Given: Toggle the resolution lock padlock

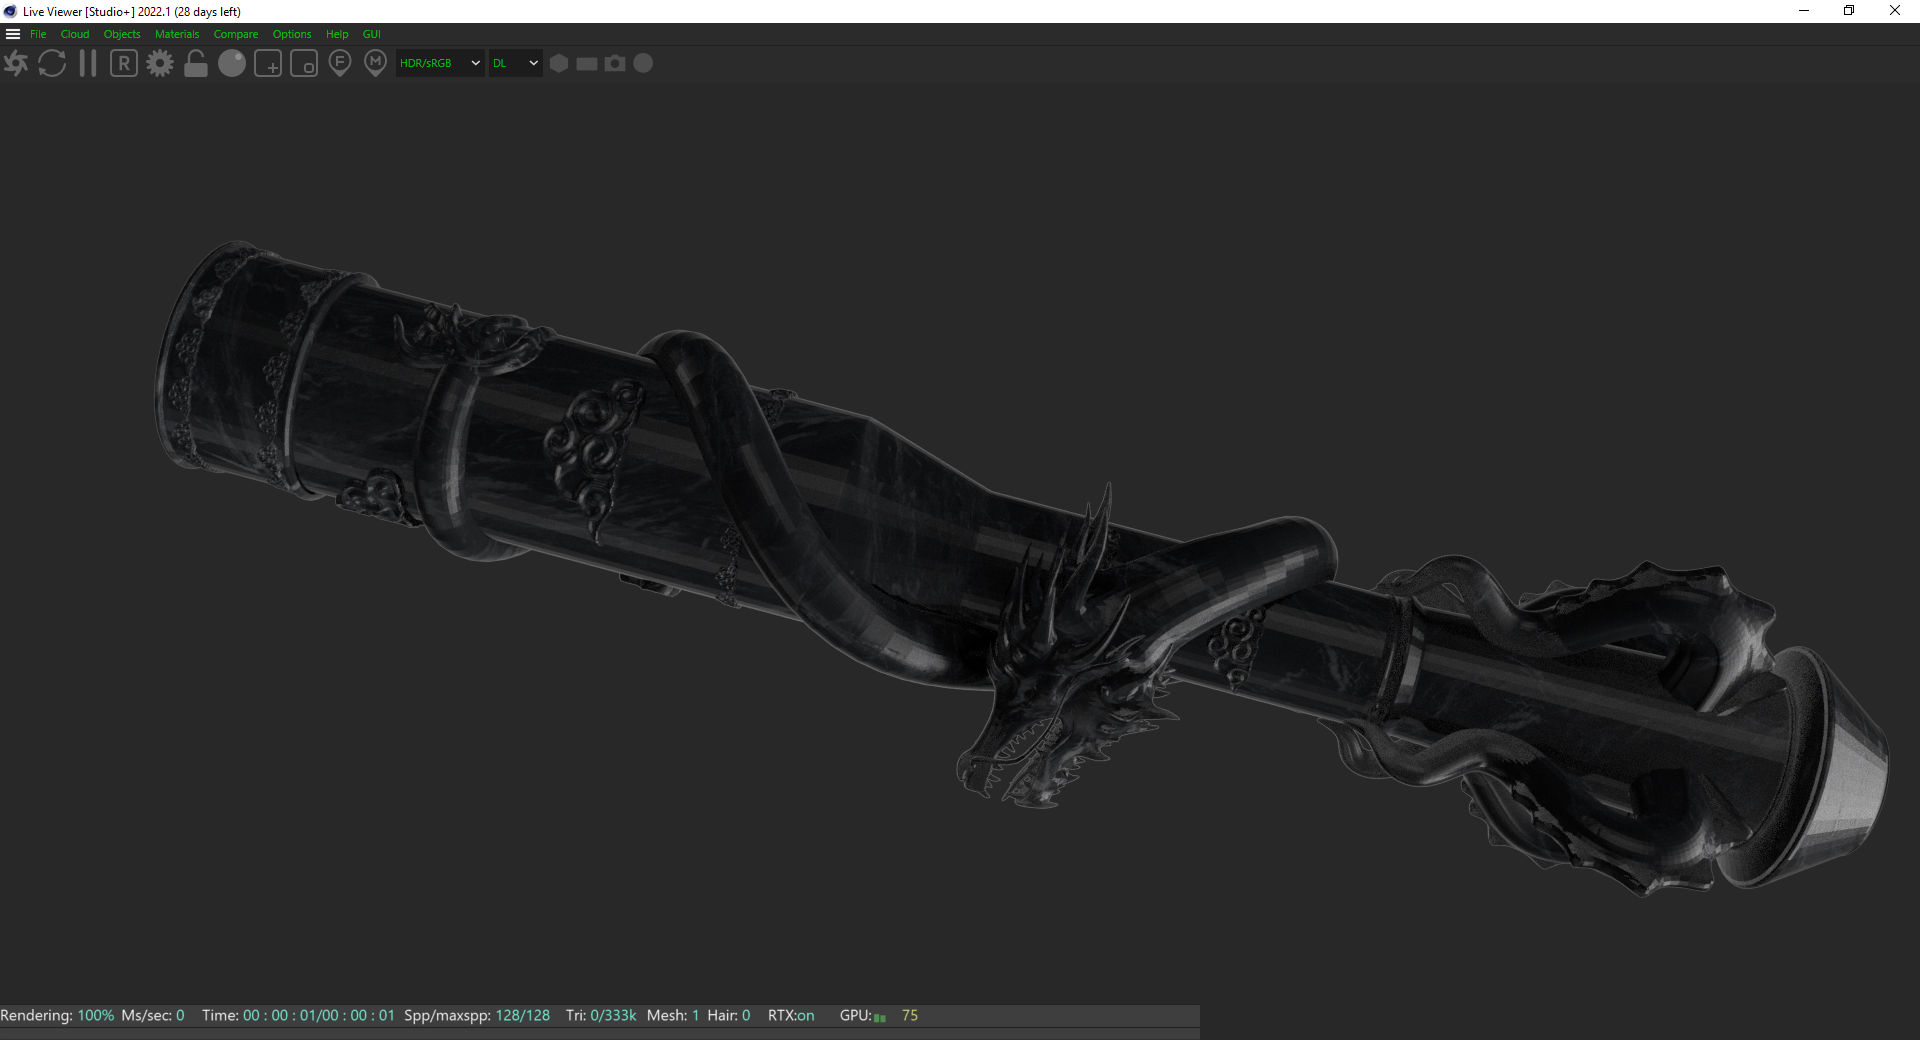Looking at the screenshot, I should [x=196, y=64].
